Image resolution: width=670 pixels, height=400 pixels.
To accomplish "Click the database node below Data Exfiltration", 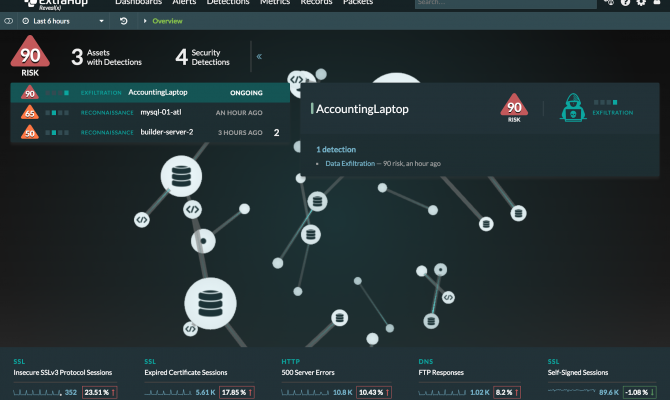I will 317,201.
